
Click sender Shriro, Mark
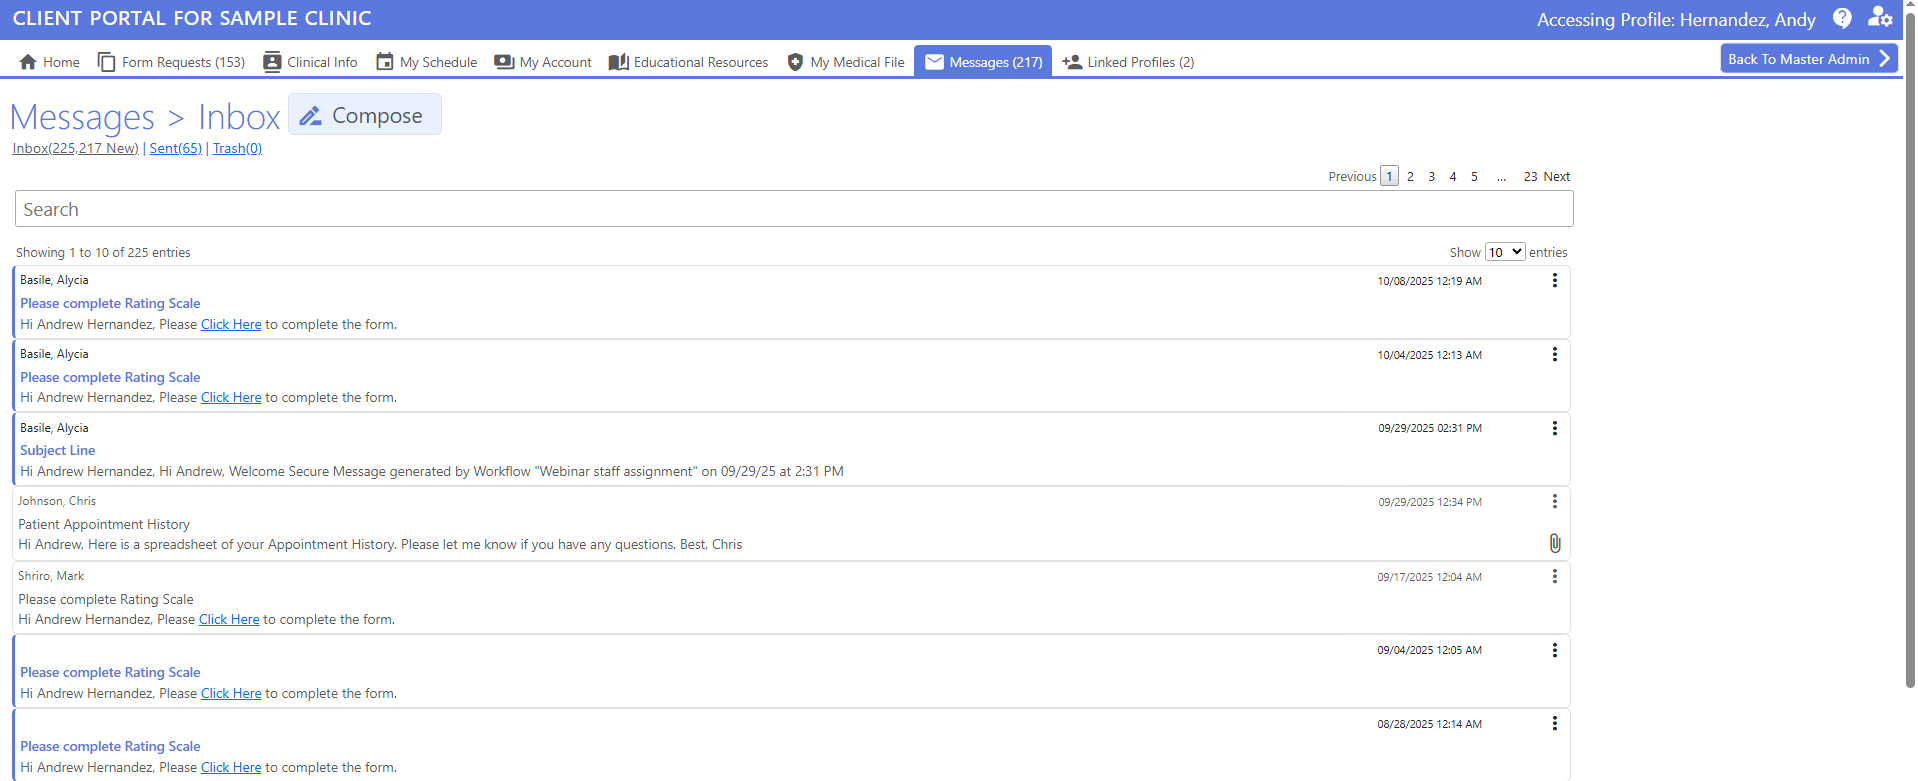51,576
